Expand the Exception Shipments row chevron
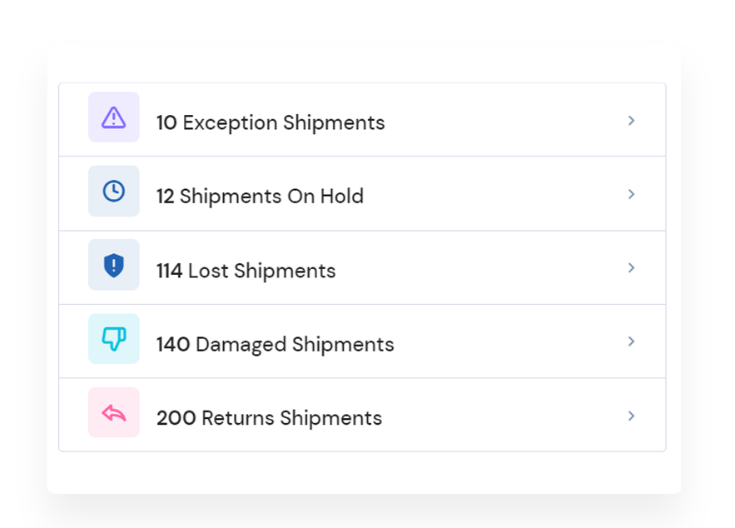This screenshot has width=735, height=528. coord(631,121)
